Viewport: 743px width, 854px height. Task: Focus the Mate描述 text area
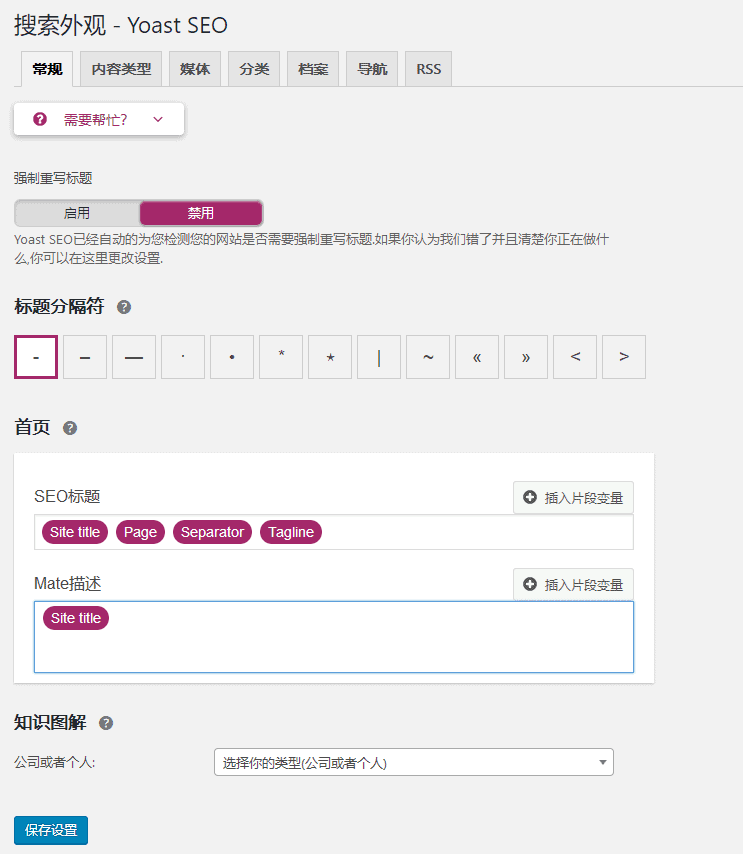point(333,637)
